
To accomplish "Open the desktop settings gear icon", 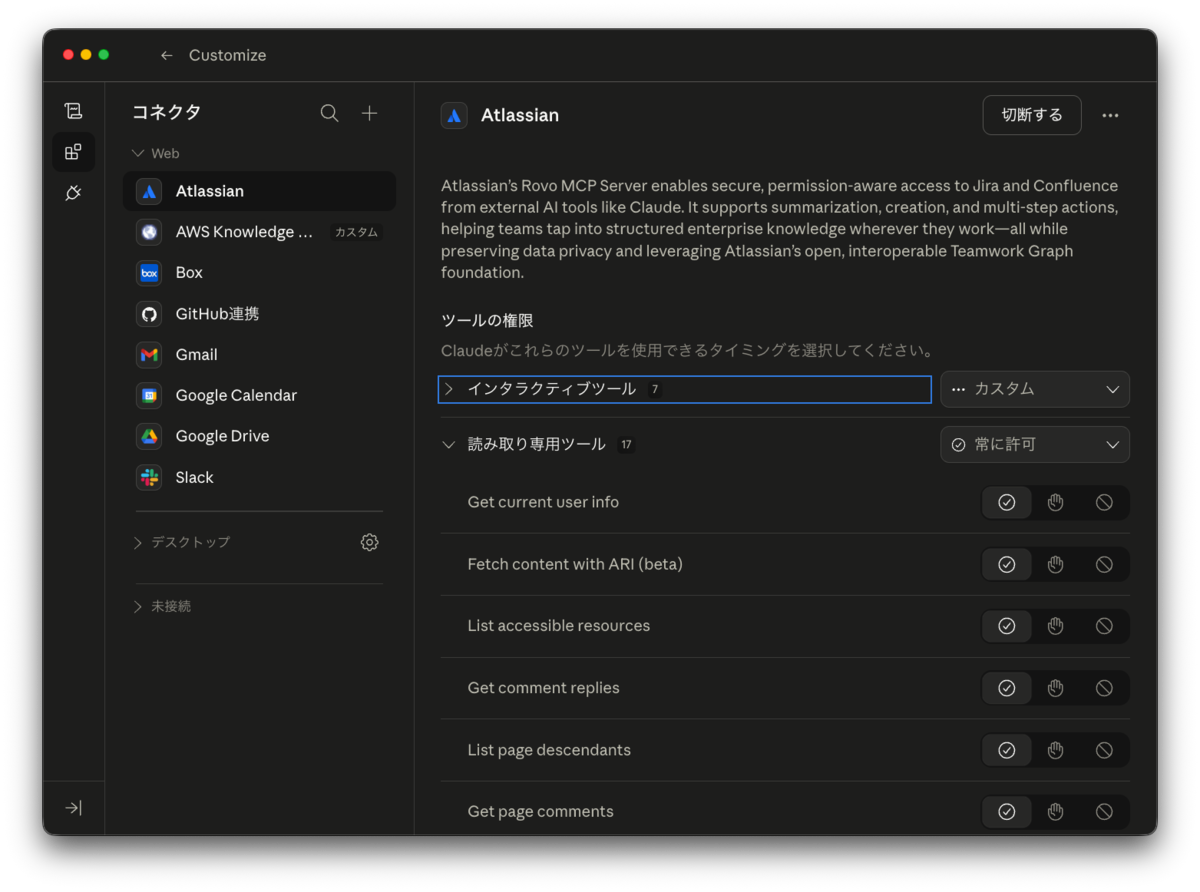I will click(369, 542).
